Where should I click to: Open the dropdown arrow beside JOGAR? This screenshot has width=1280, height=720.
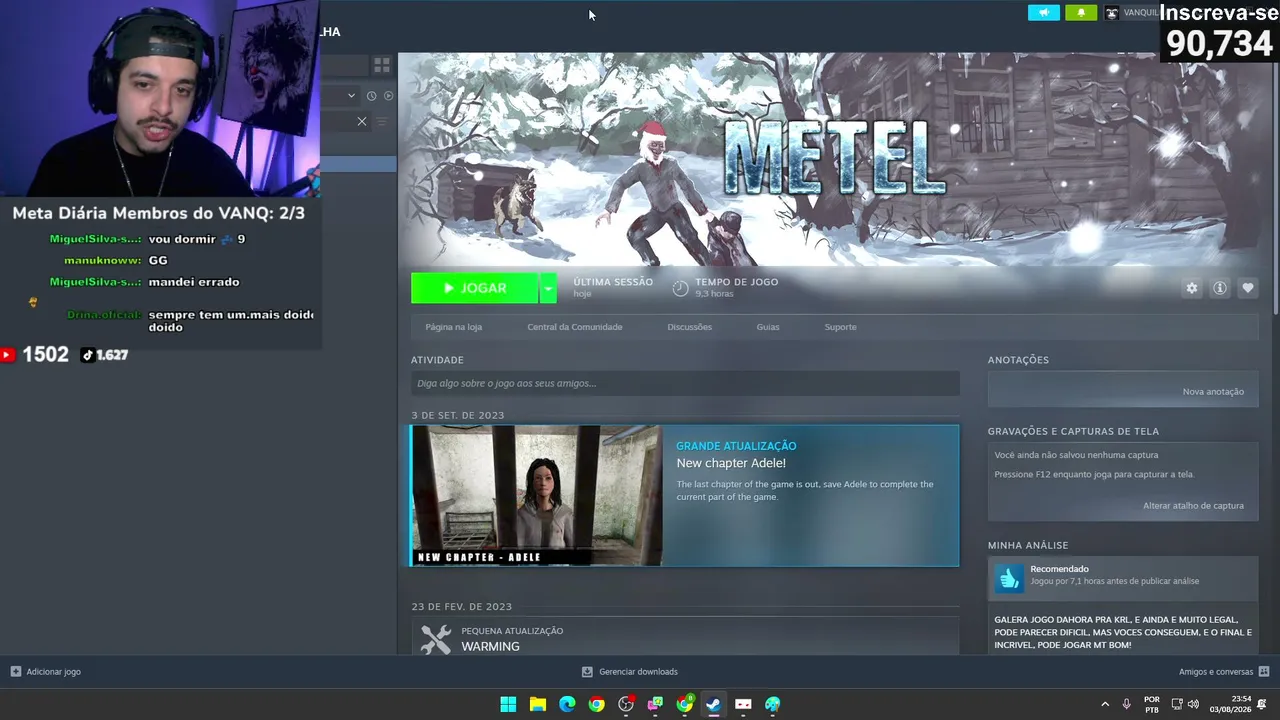click(548, 288)
